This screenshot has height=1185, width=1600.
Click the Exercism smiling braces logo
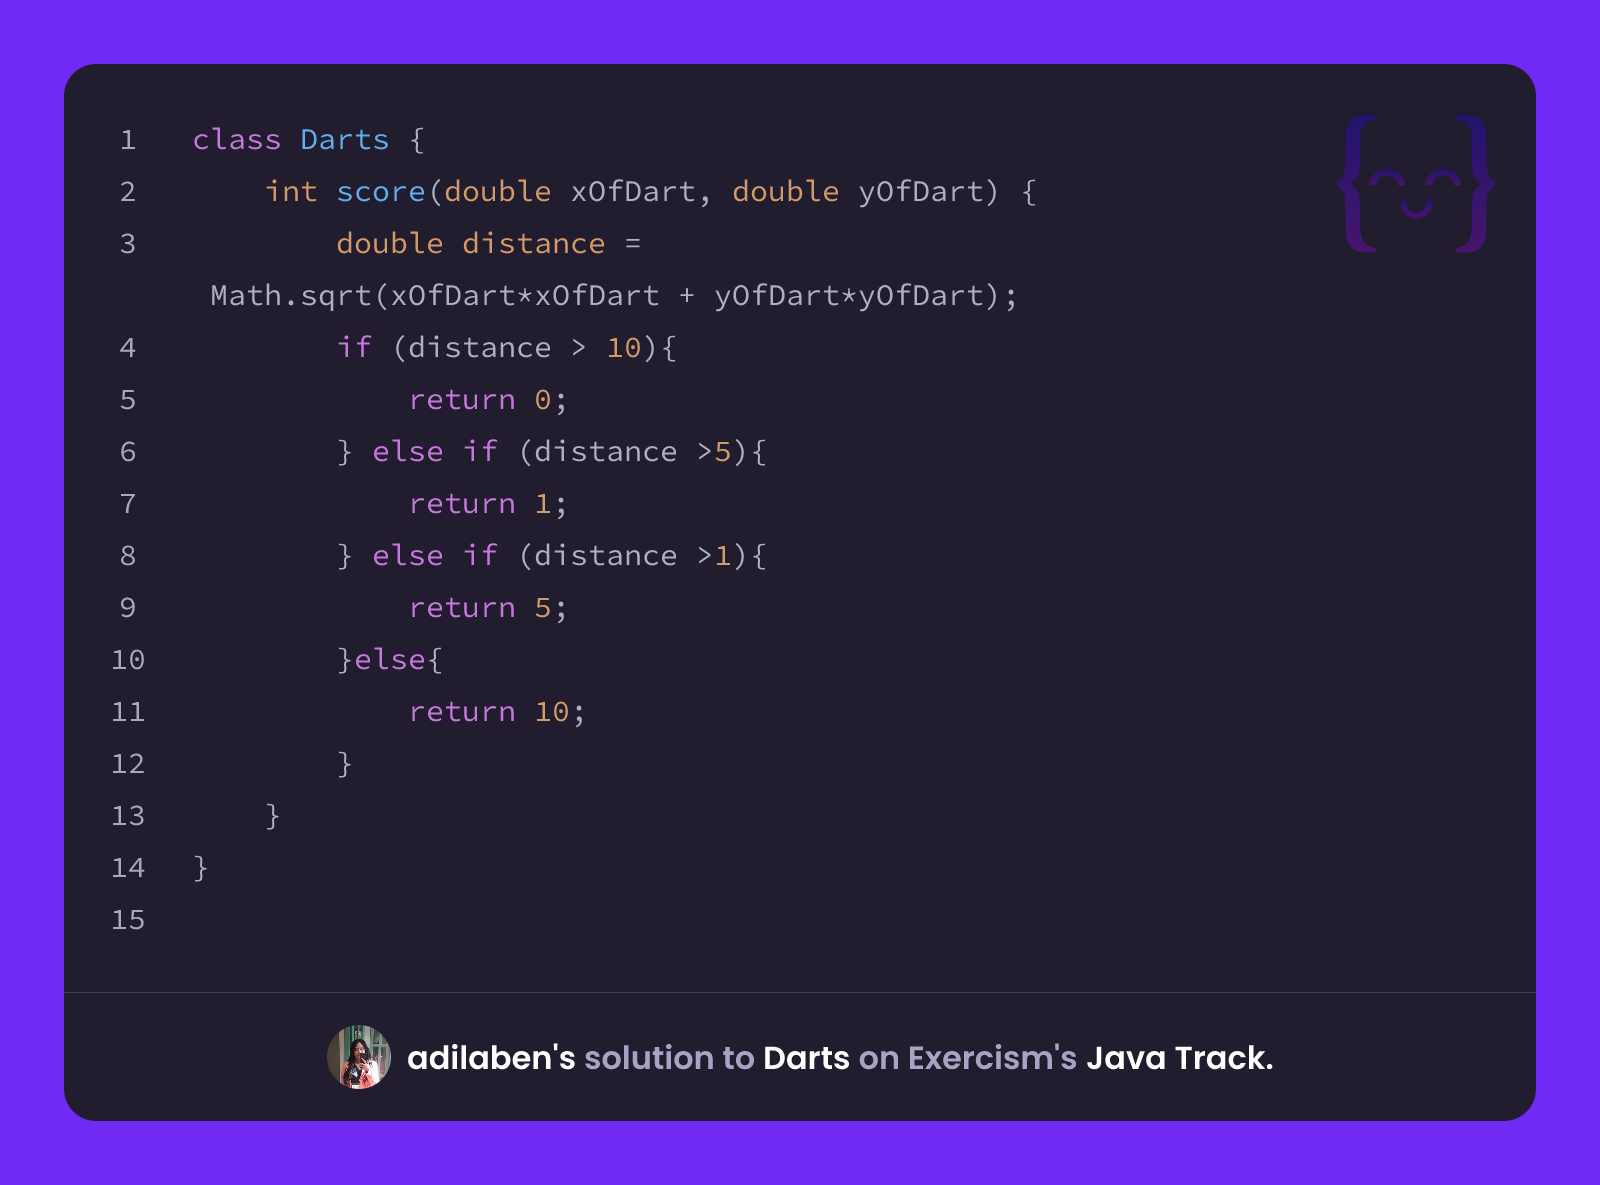click(x=1416, y=184)
